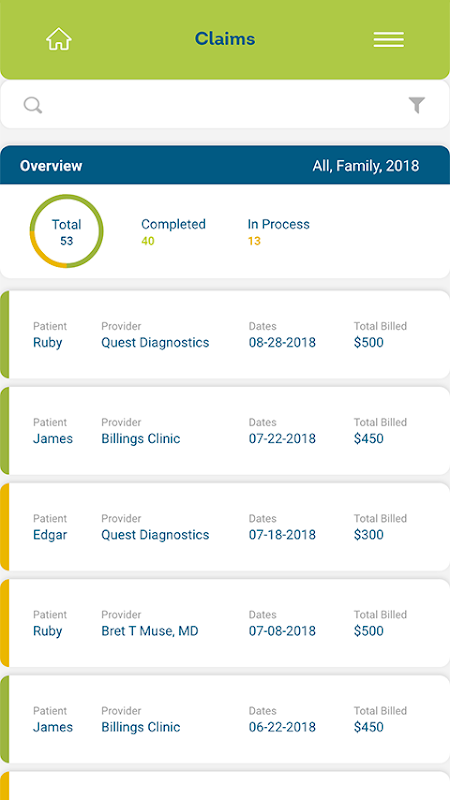Click the 'All, Family, 2018' filter summary
This screenshot has height=800, width=450.
(365, 166)
